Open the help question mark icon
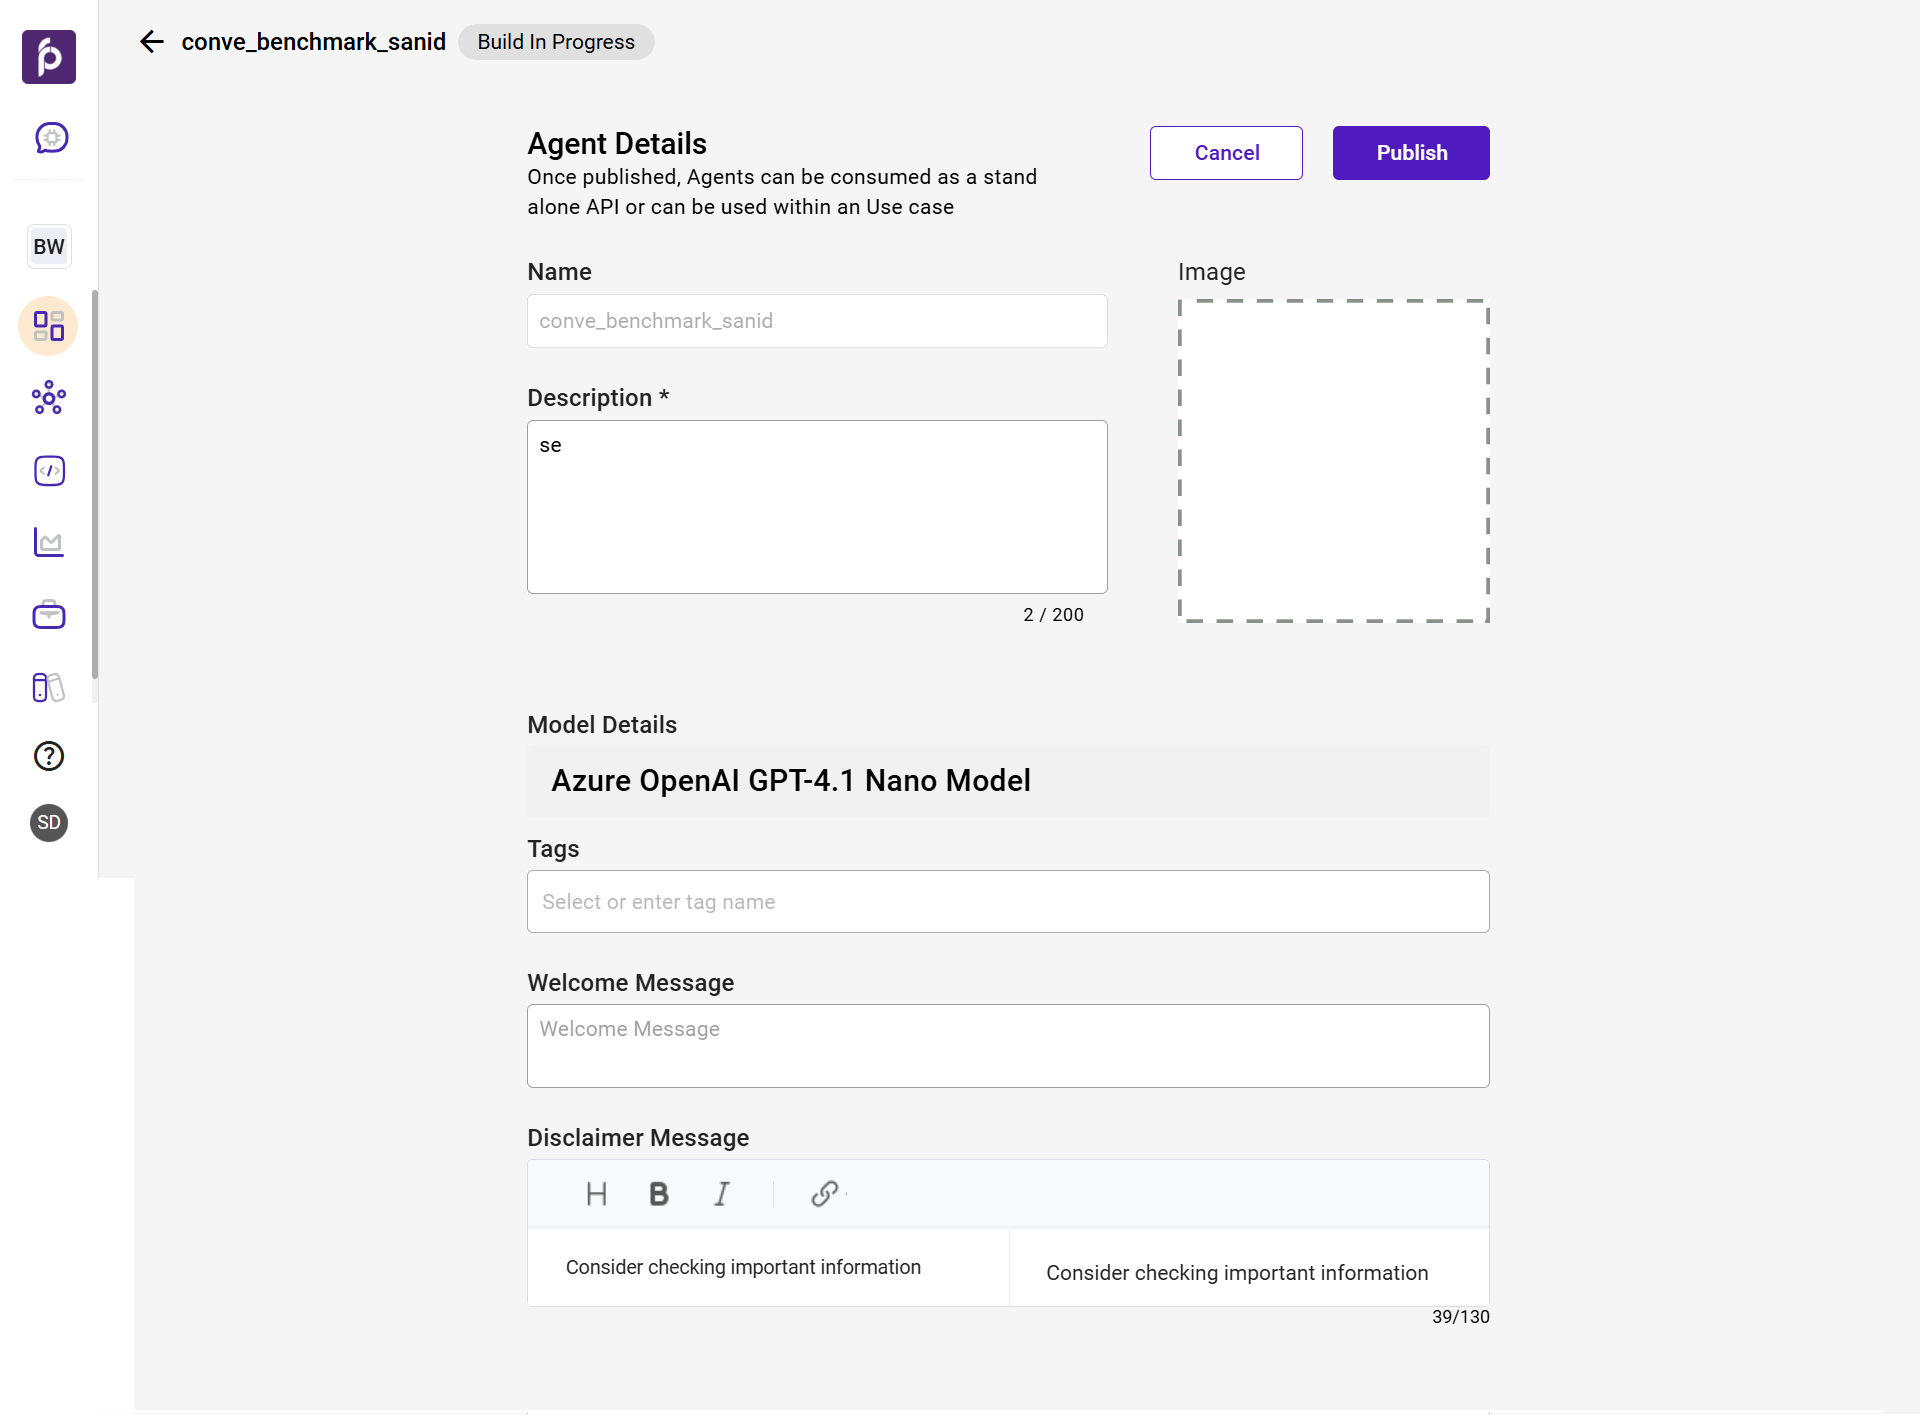Viewport: 1920px width, 1416px height. point(49,756)
